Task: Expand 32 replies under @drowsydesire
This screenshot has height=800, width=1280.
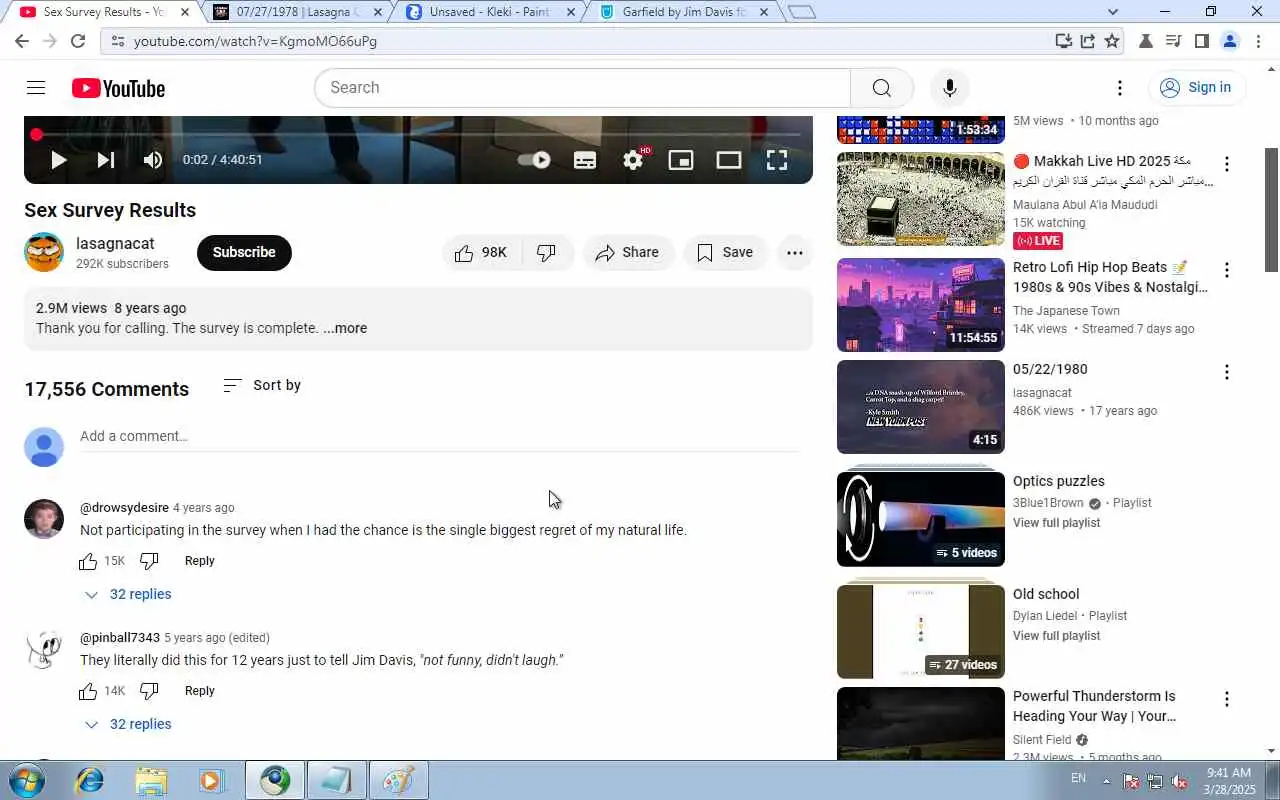Action: pos(128,594)
